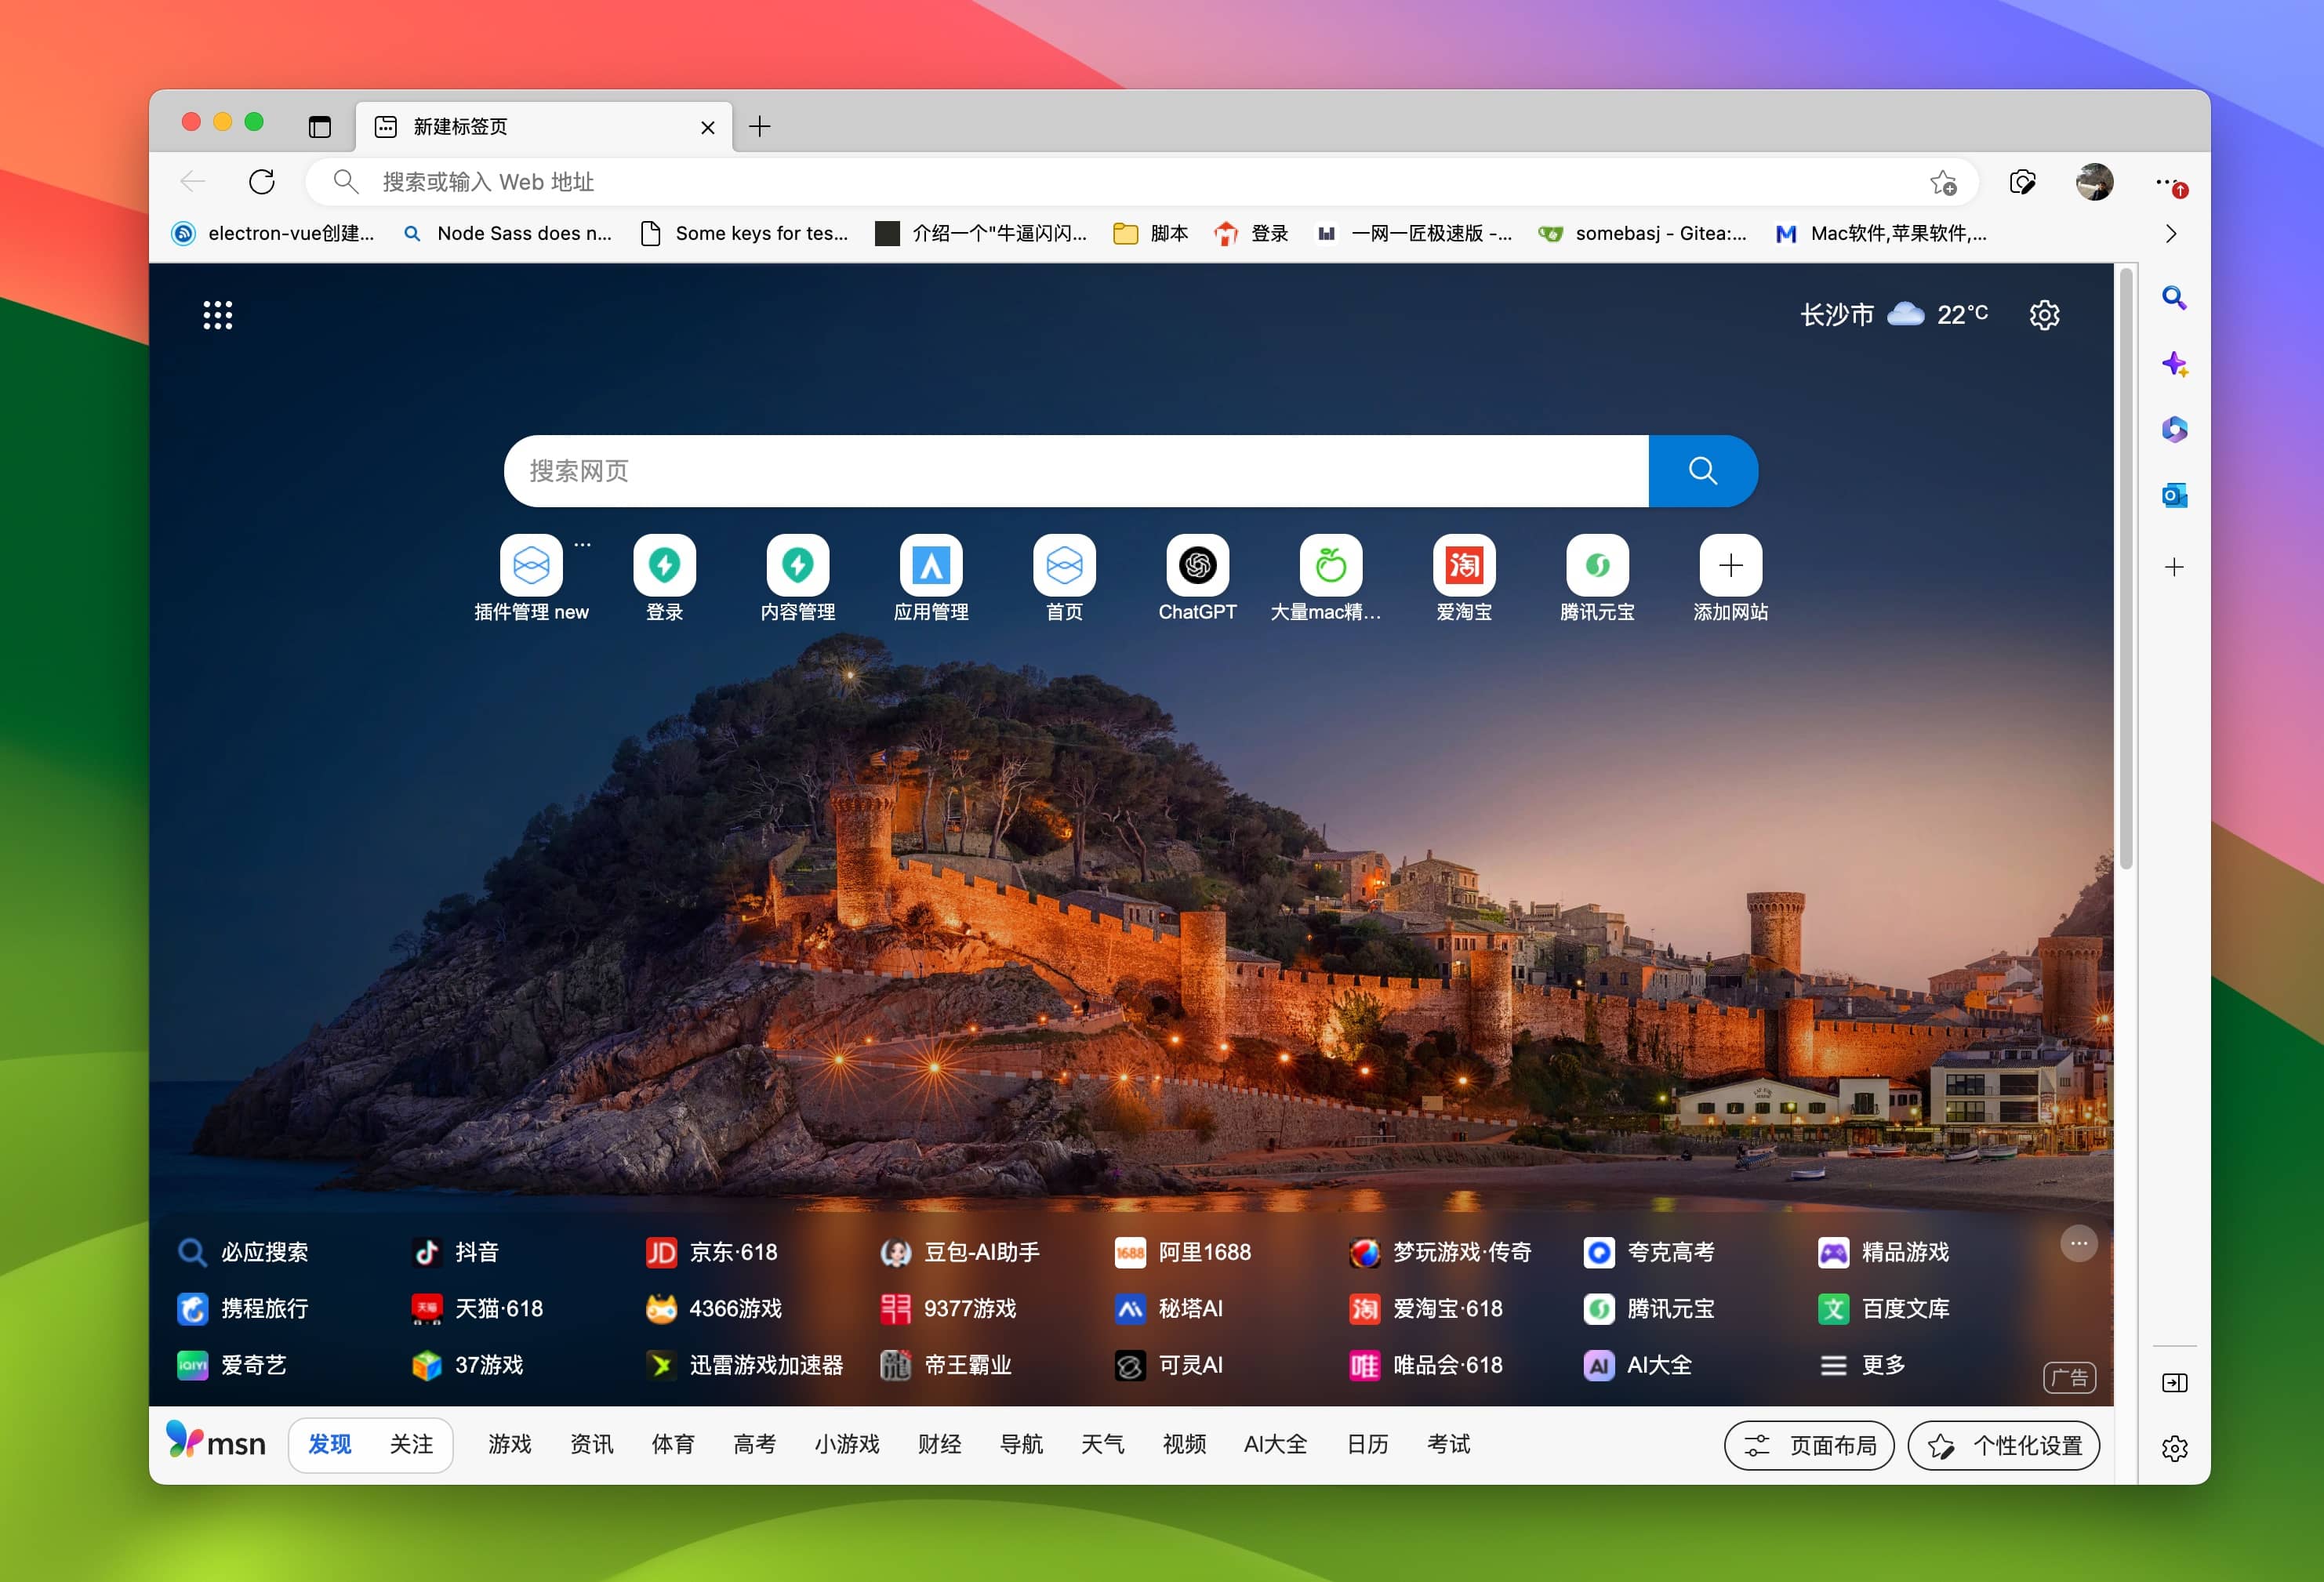Viewport: 2324px width, 1582px height.
Task: Toggle the sidebar hide panel icon
Action: click(x=2174, y=1383)
